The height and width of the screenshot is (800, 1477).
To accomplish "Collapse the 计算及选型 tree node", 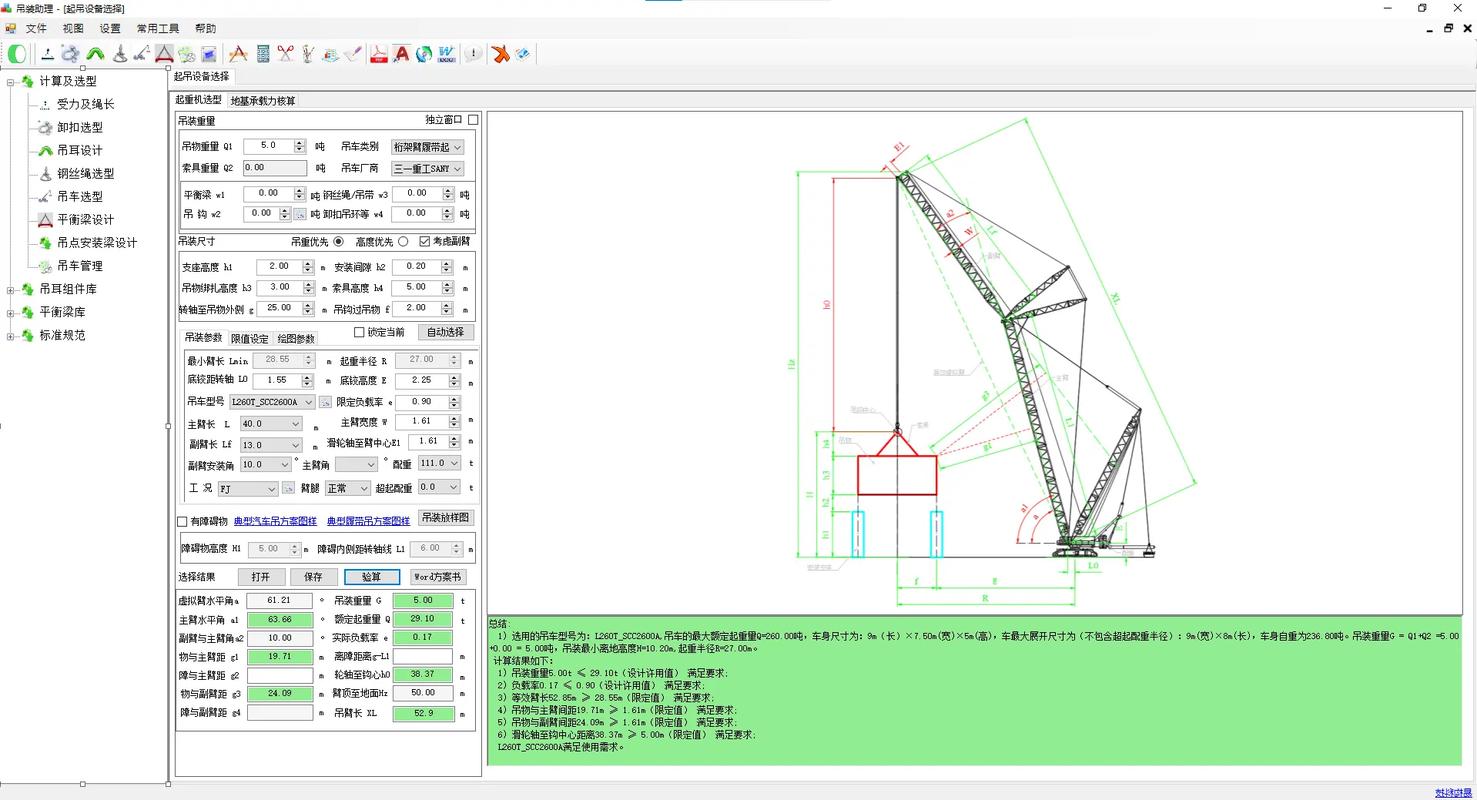I will [x=11, y=82].
